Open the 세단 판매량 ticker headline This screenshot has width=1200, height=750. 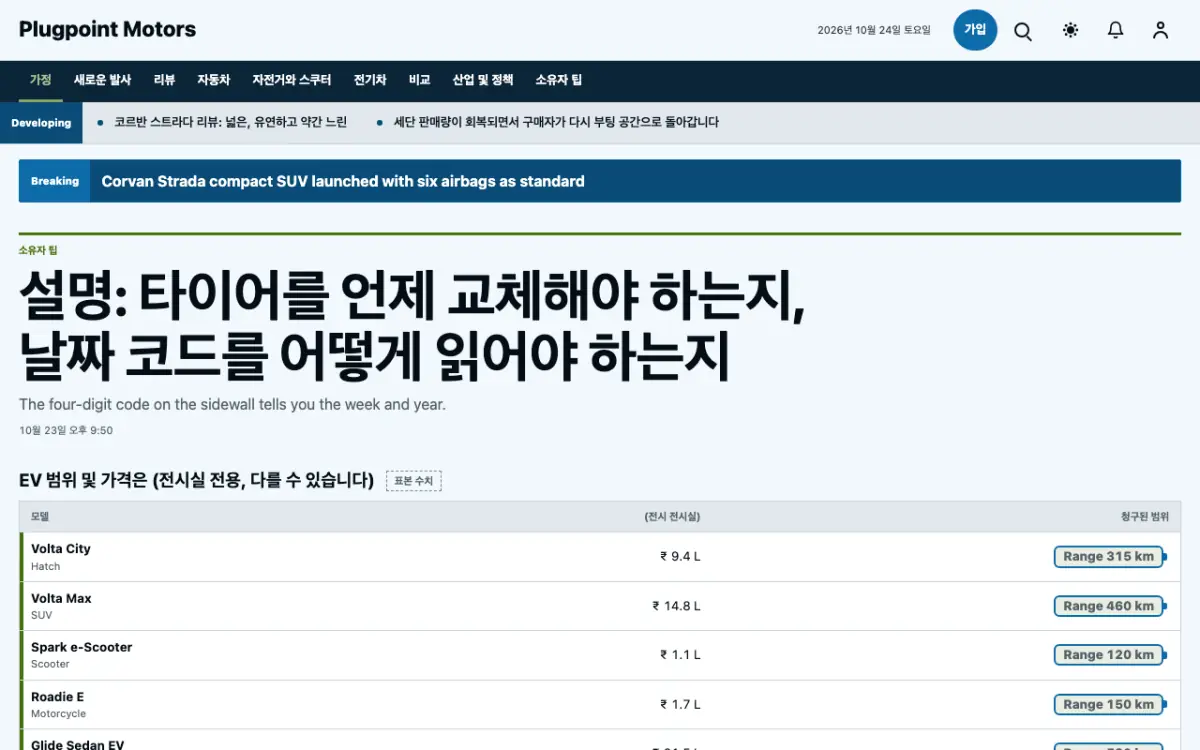tap(556, 122)
